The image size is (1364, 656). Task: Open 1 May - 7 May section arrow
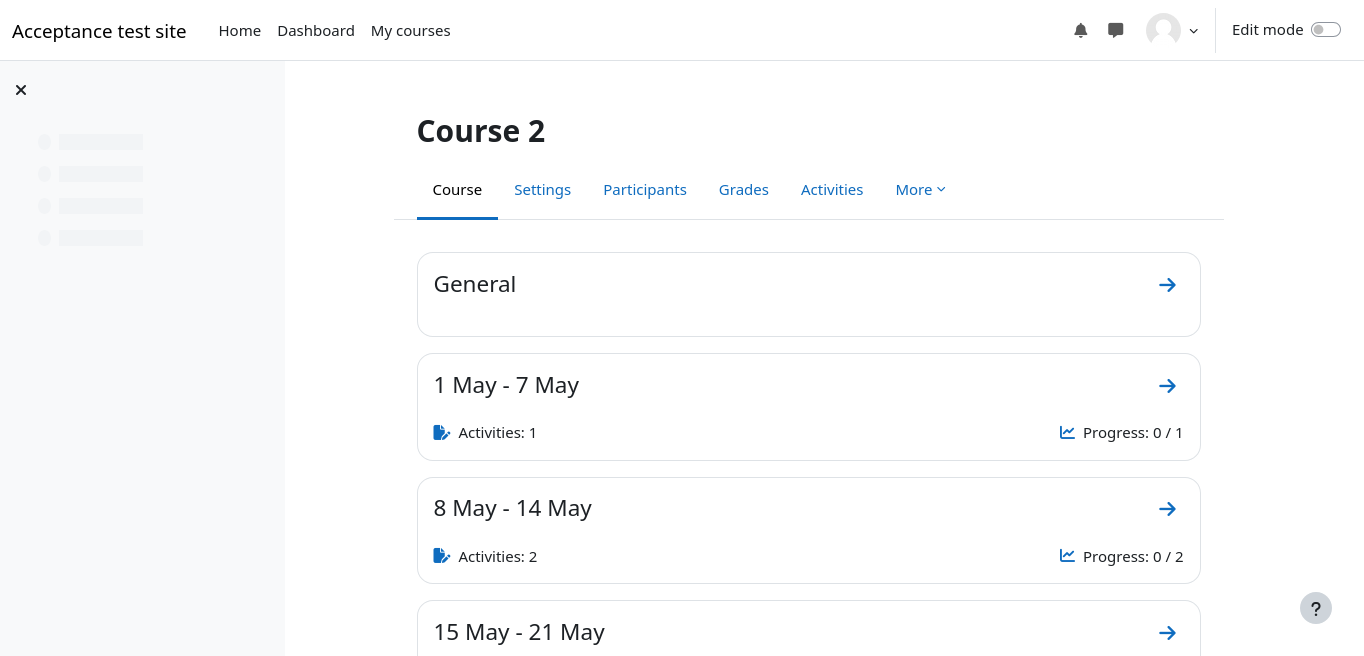(1167, 386)
